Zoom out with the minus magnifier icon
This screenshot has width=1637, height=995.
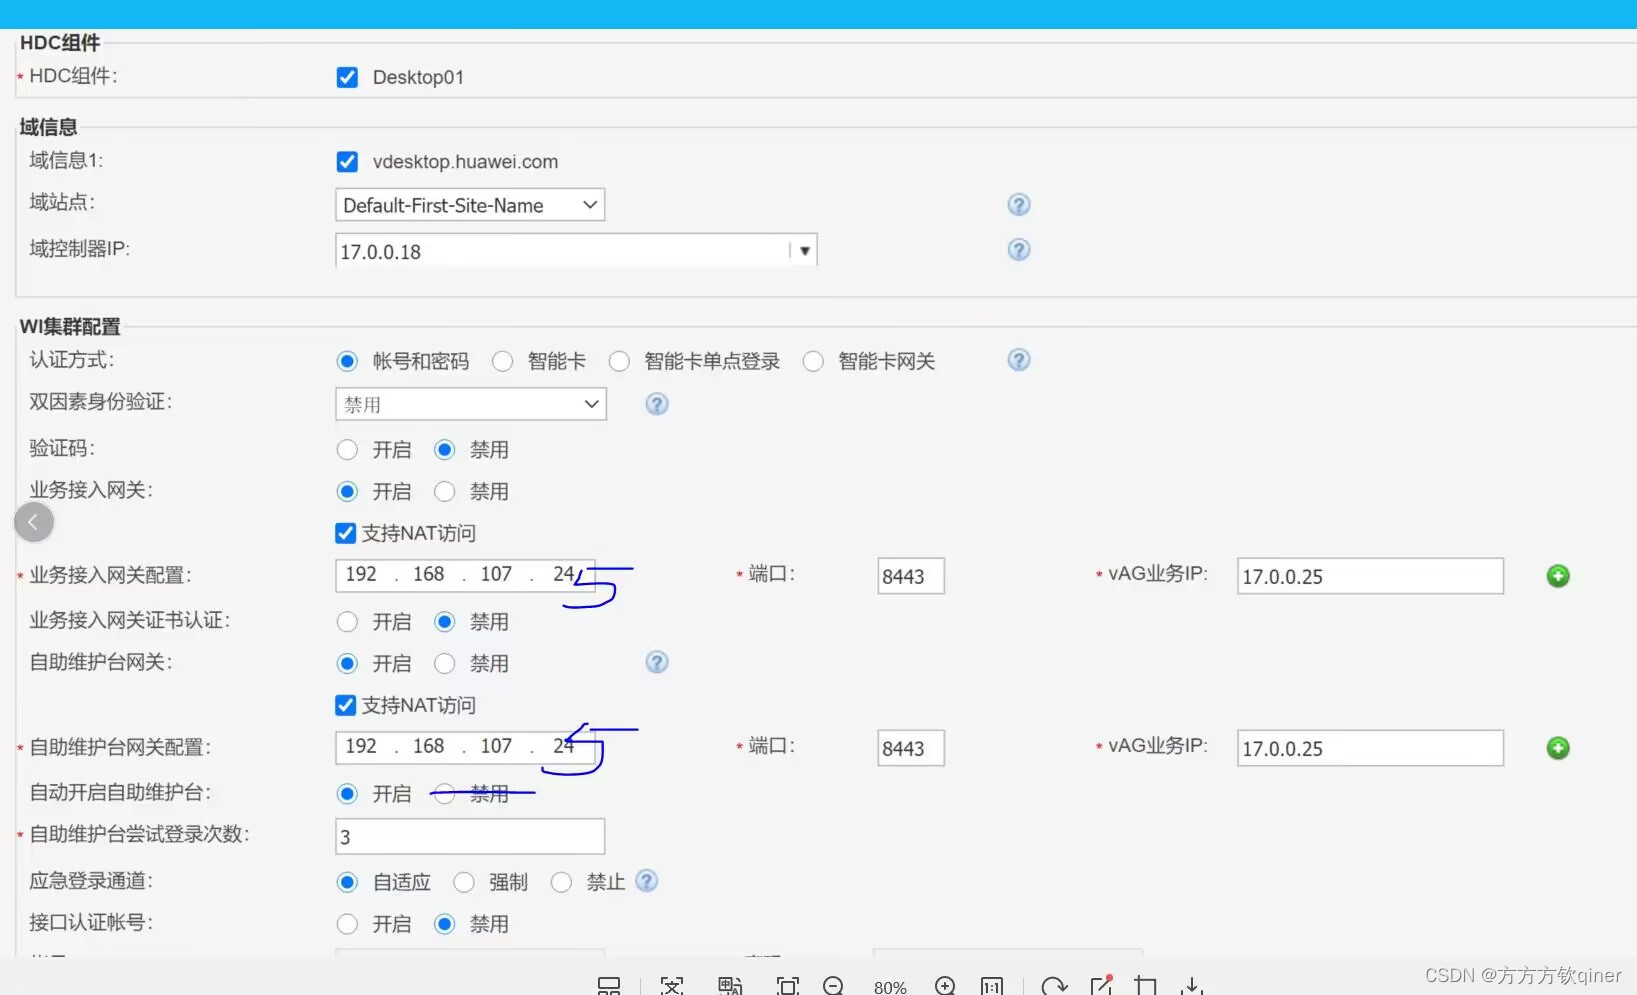pos(834,986)
